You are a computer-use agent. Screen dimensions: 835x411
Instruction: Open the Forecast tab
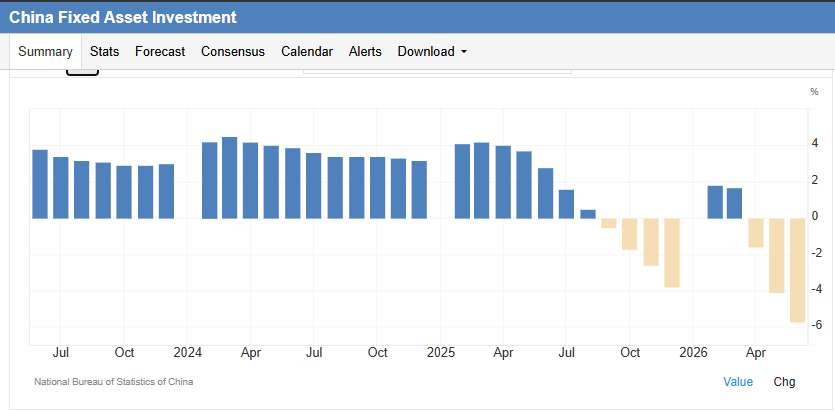coord(160,52)
